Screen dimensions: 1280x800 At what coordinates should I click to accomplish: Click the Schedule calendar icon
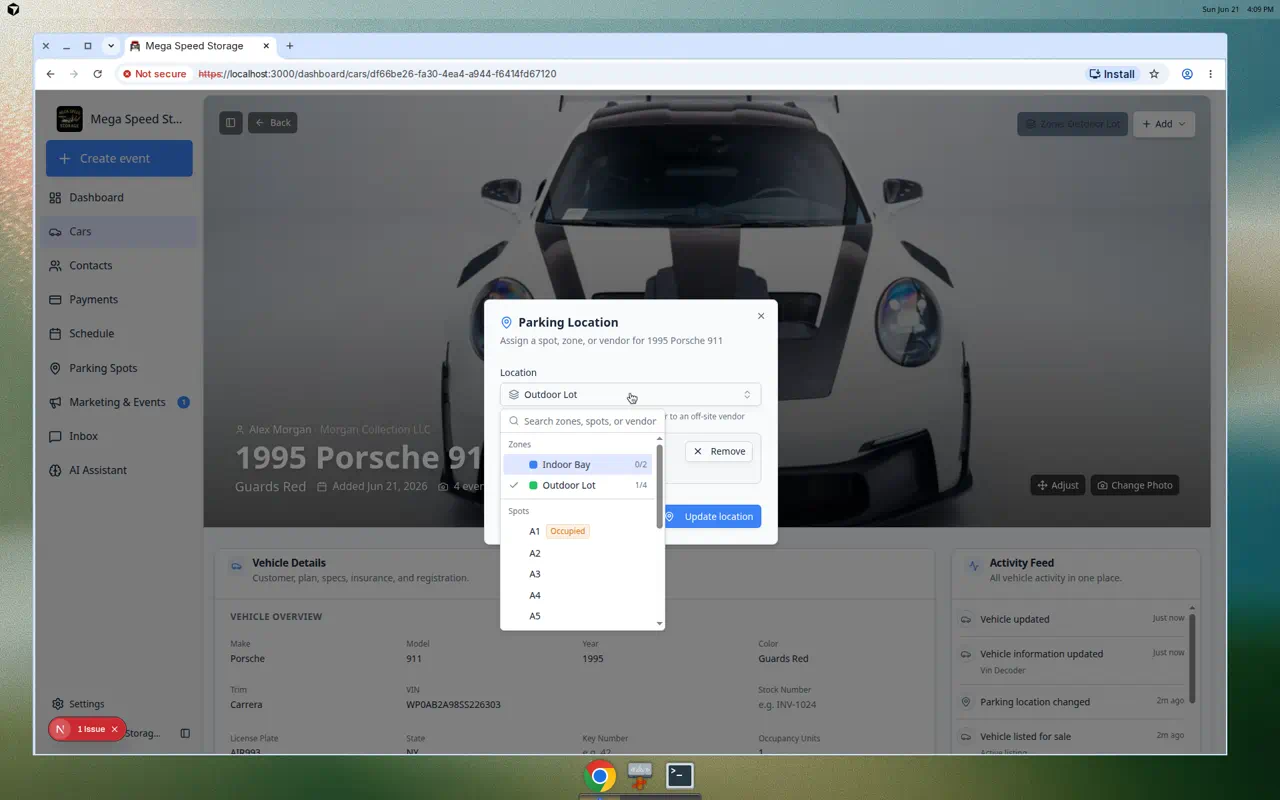tap(55, 334)
